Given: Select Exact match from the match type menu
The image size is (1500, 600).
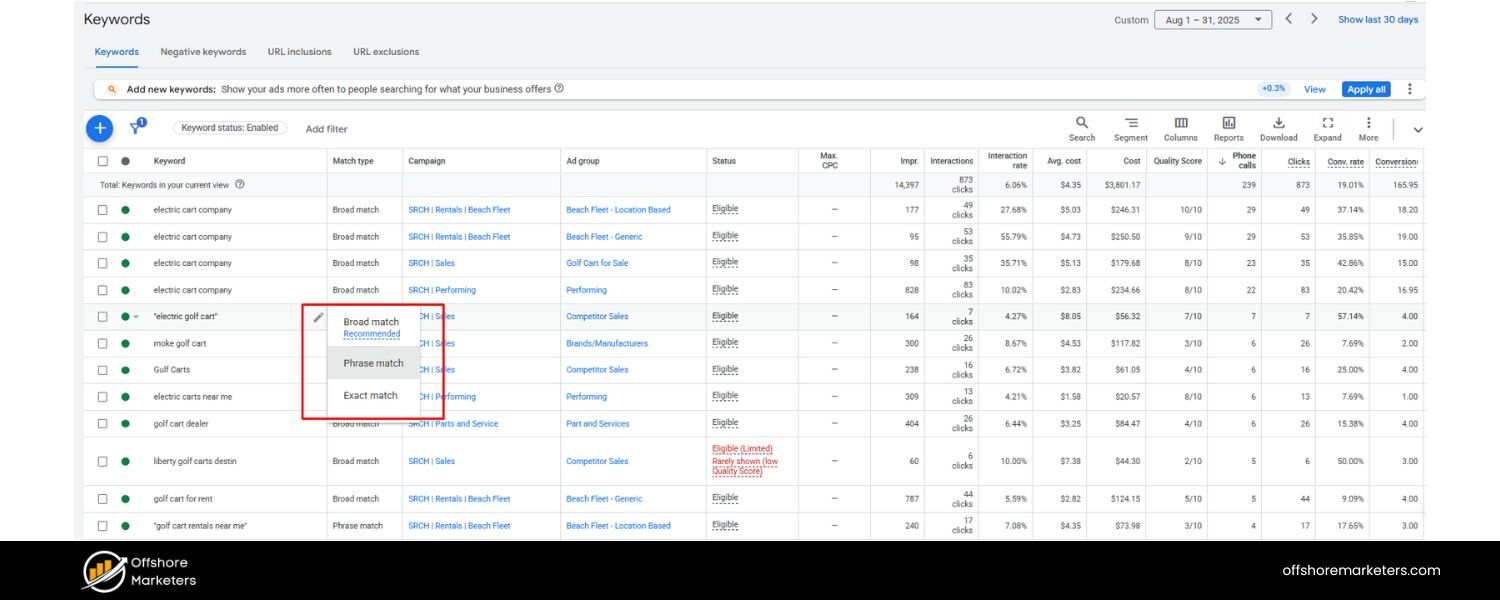Looking at the screenshot, I should pos(370,395).
